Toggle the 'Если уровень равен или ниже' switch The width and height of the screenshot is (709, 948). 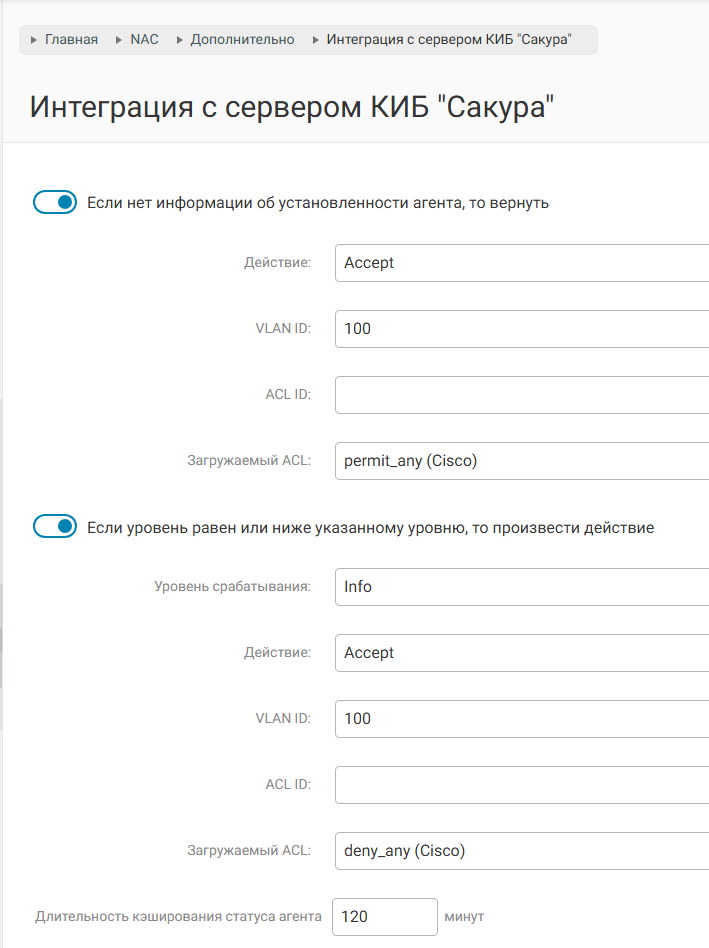[x=55, y=527]
